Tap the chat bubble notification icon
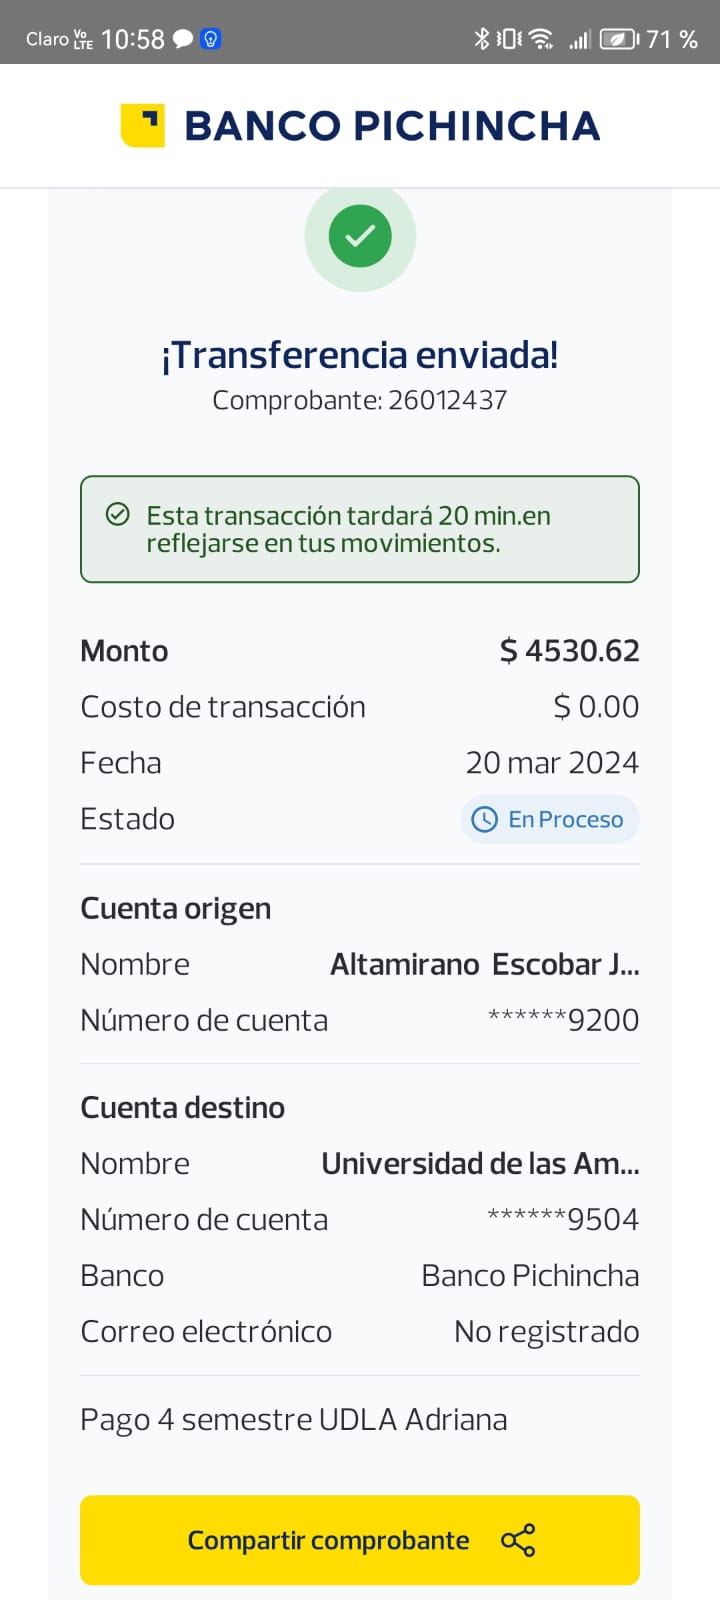Screen dimensions: 720x1600 tap(183, 39)
